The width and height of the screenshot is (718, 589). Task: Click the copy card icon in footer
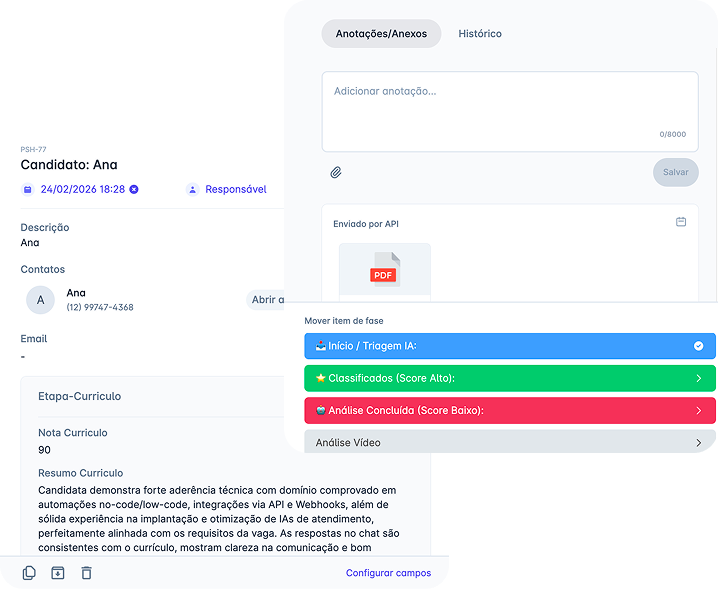click(29, 573)
